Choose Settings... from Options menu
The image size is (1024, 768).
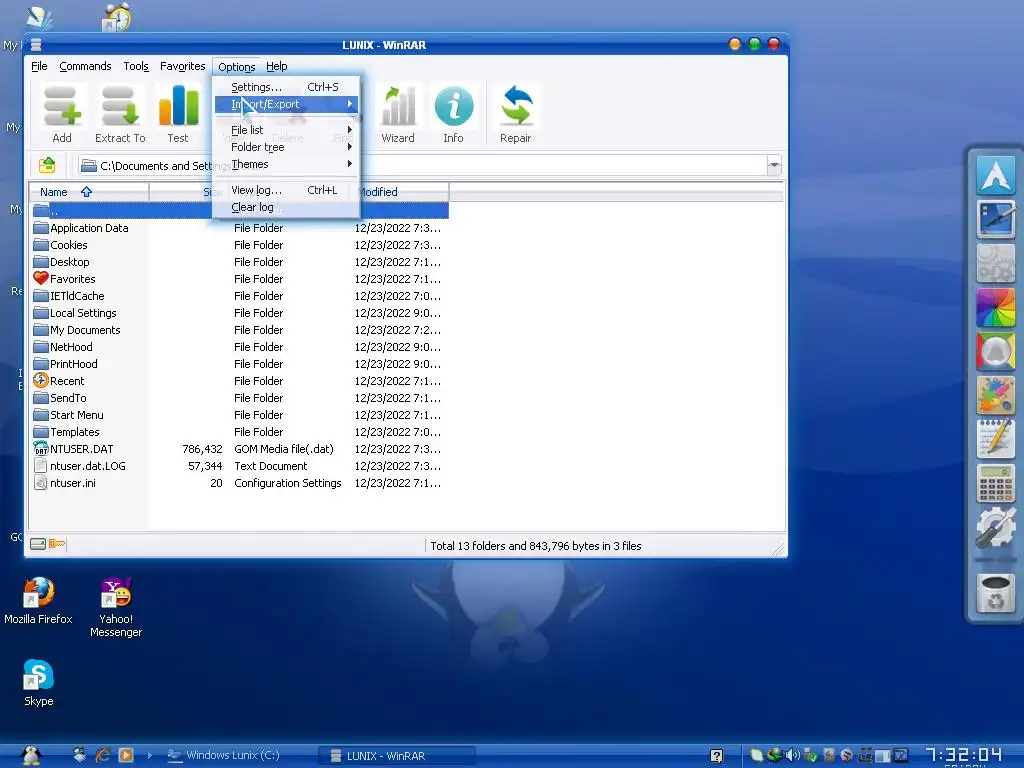tap(287, 87)
